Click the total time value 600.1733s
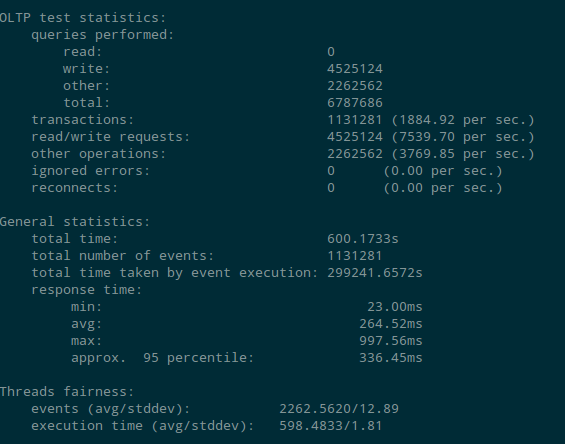This screenshot has width=565, height=444. point(363,239)
